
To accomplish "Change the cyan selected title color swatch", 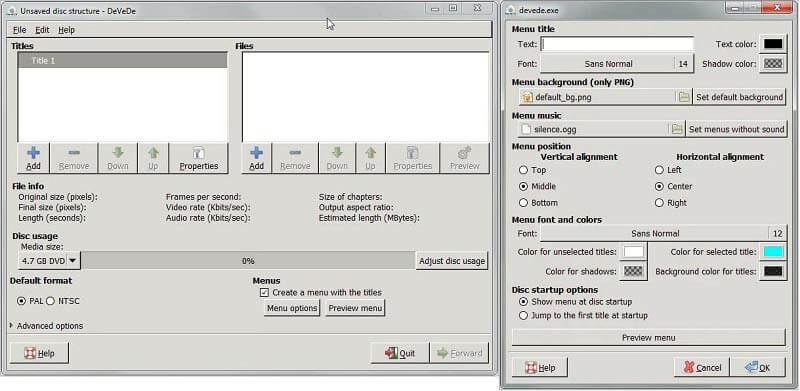I will 773,252.
